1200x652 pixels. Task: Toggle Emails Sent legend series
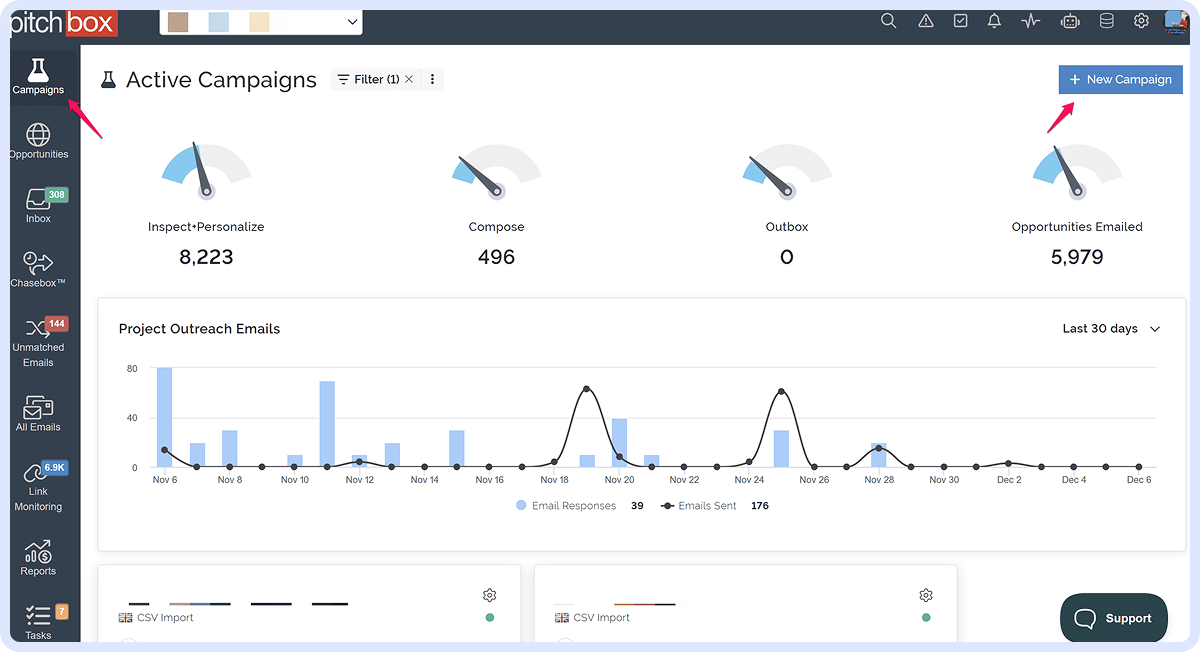coord(698,506)
